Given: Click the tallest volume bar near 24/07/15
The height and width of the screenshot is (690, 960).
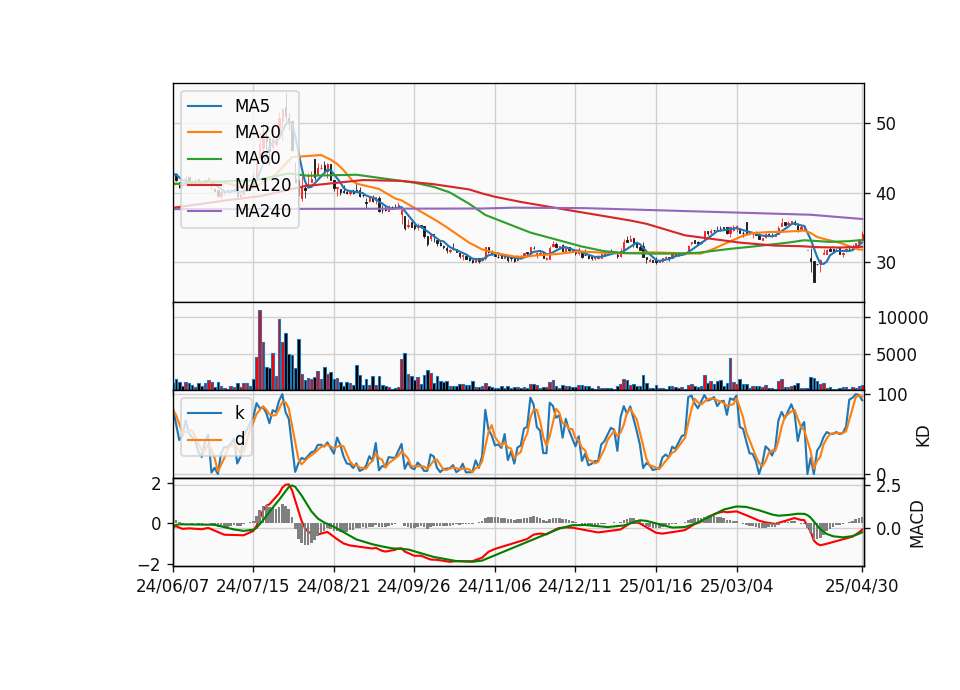Looking at the screenshot, I should 260,350.
